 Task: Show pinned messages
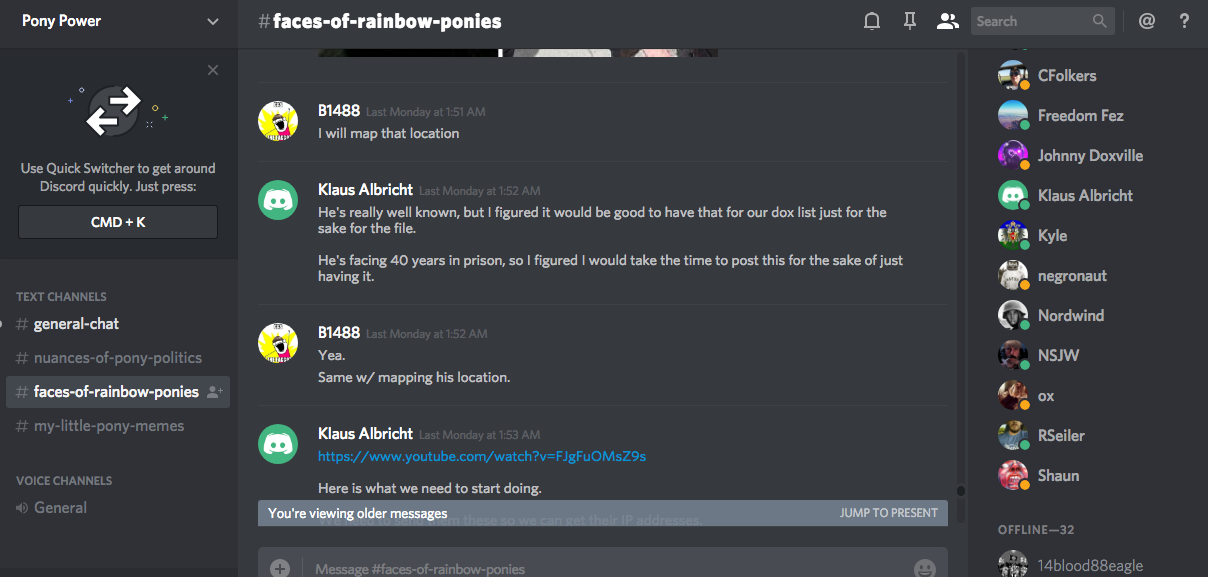[x=909, y=21]
